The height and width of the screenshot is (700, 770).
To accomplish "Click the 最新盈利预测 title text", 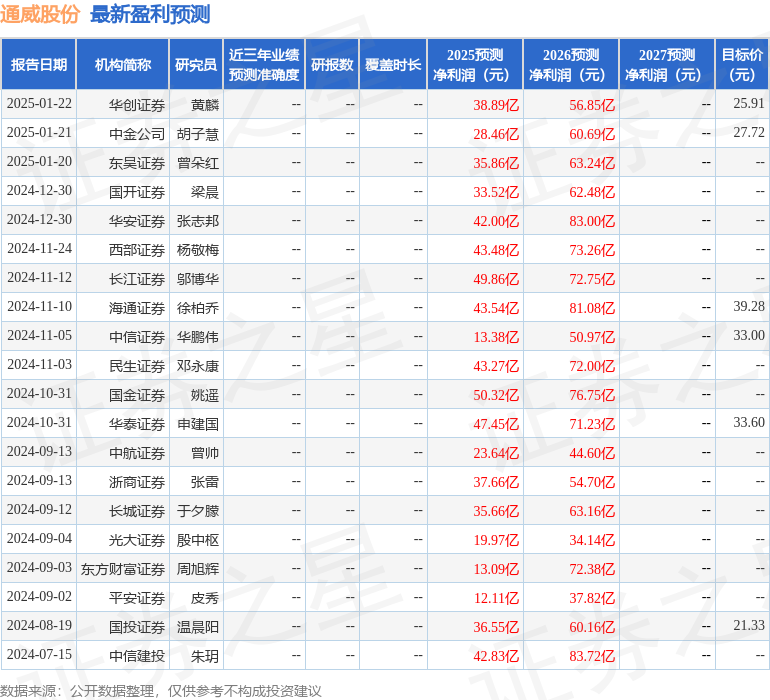I will pos(150,14).
